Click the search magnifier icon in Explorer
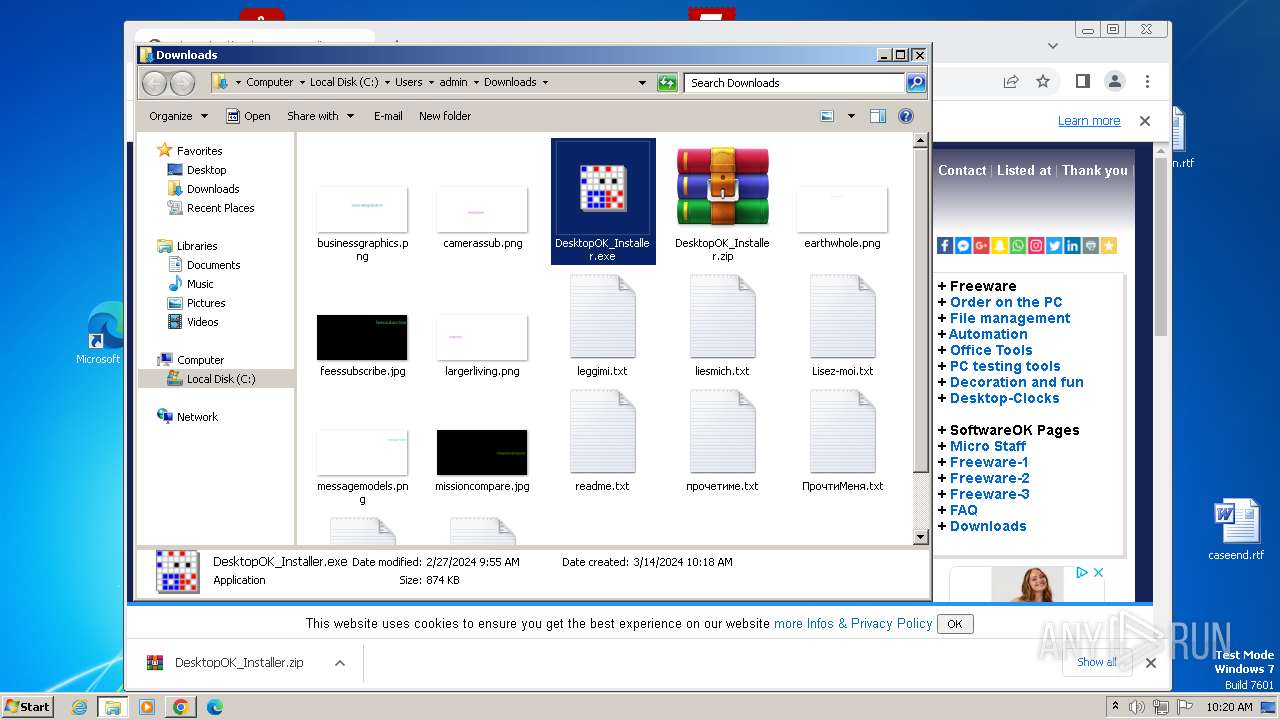Image resolution: width=1280 pixels, height=720 pixels. coord(915,83)
